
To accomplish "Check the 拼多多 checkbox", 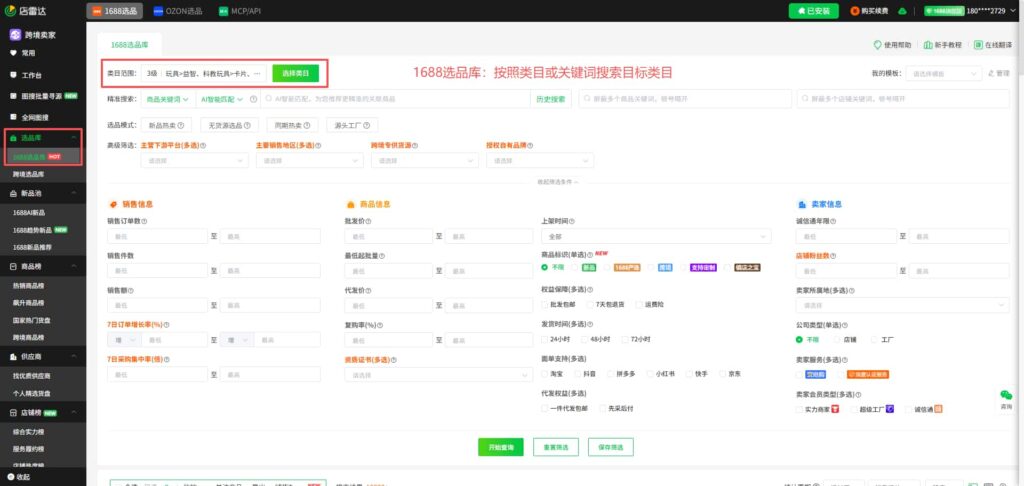I will tap(611, 374).
